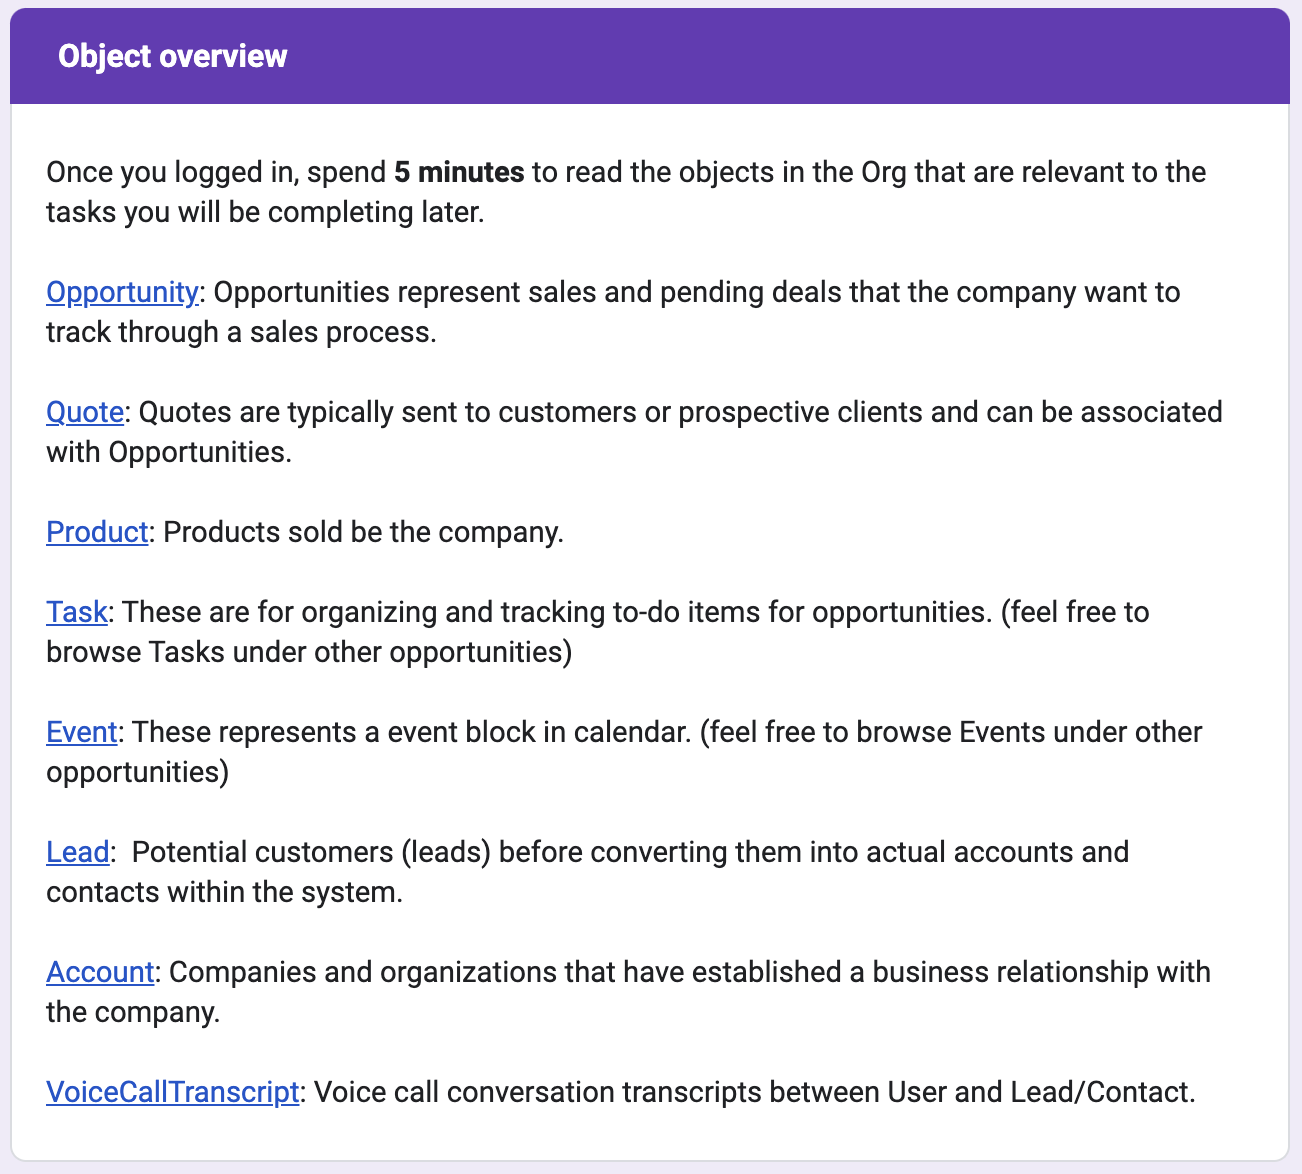Open the Event object link
This screenshot has height=1174, width=1302.
pos(82,732)
